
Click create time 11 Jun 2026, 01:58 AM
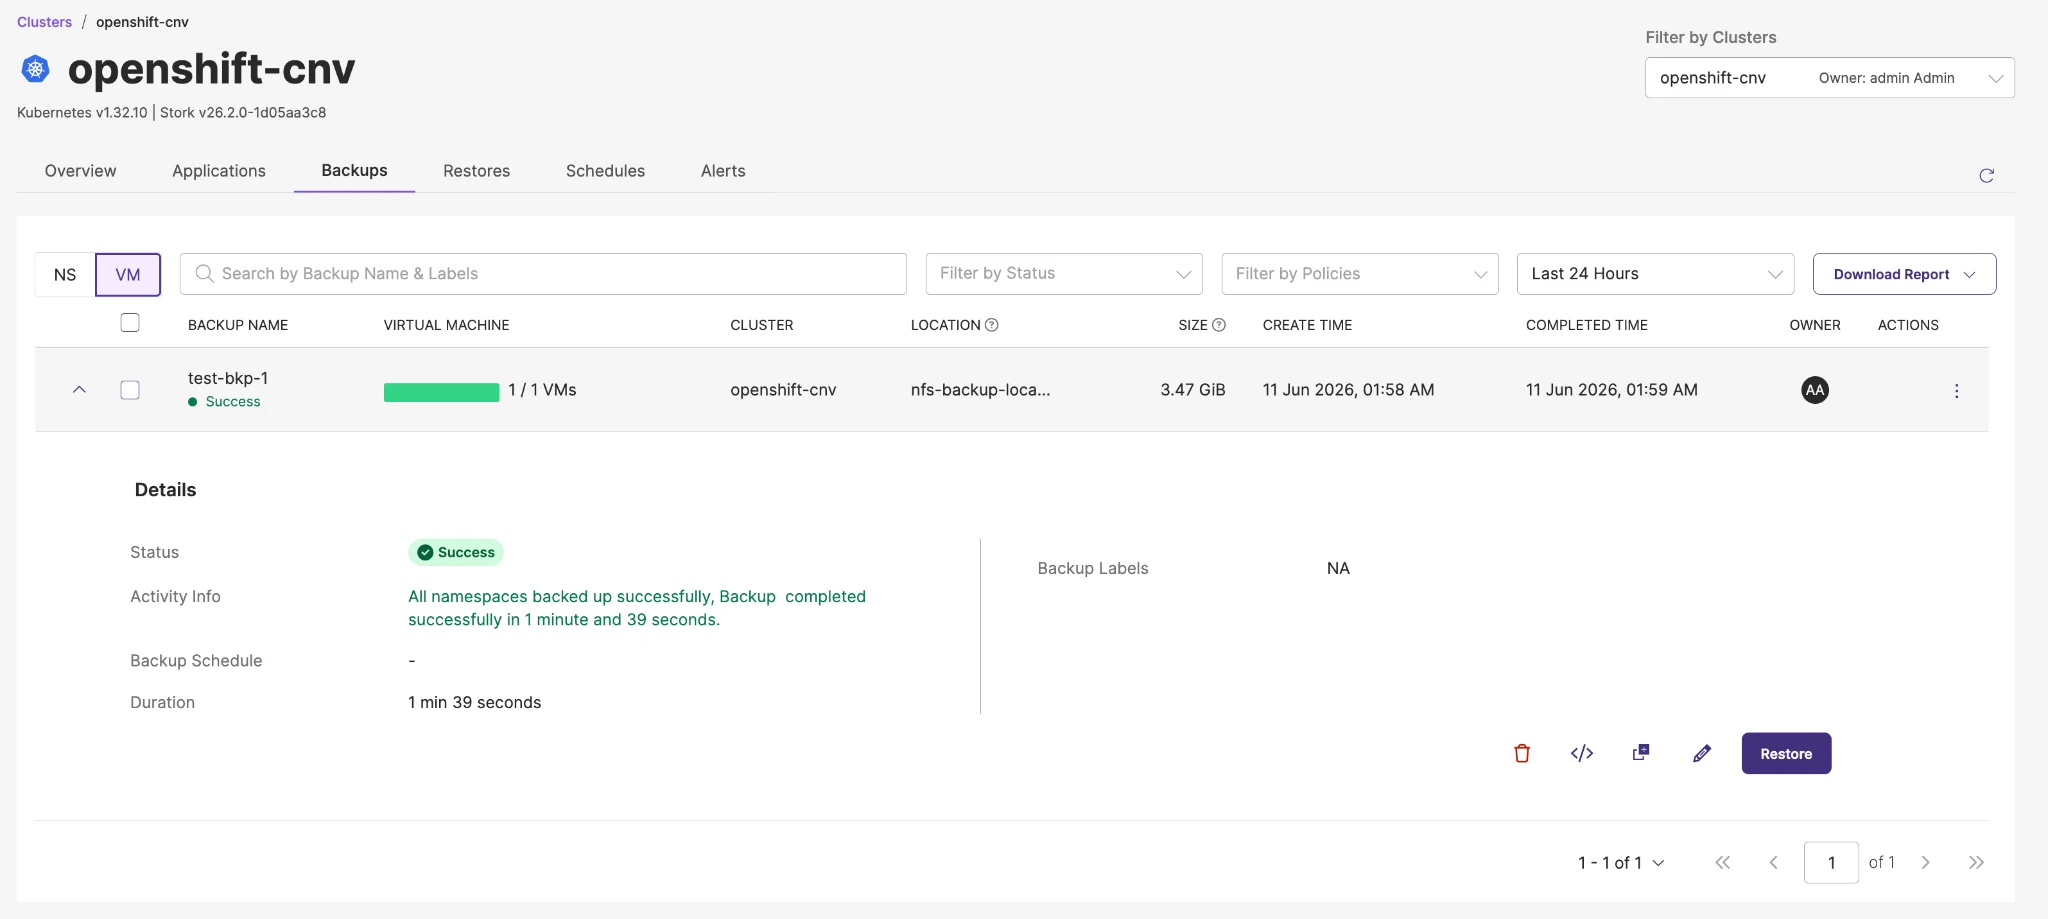[x=1348, y=390]
